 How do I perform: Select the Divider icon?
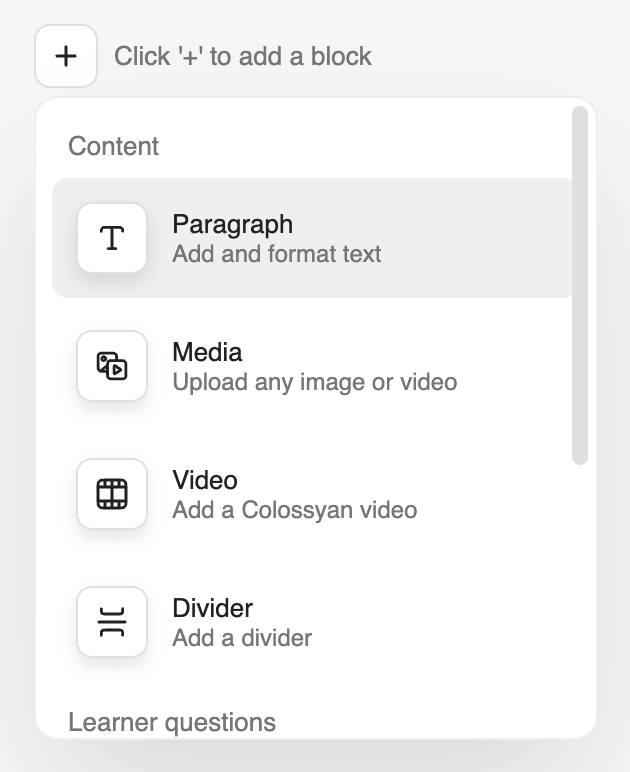click(x=112, y=622)
